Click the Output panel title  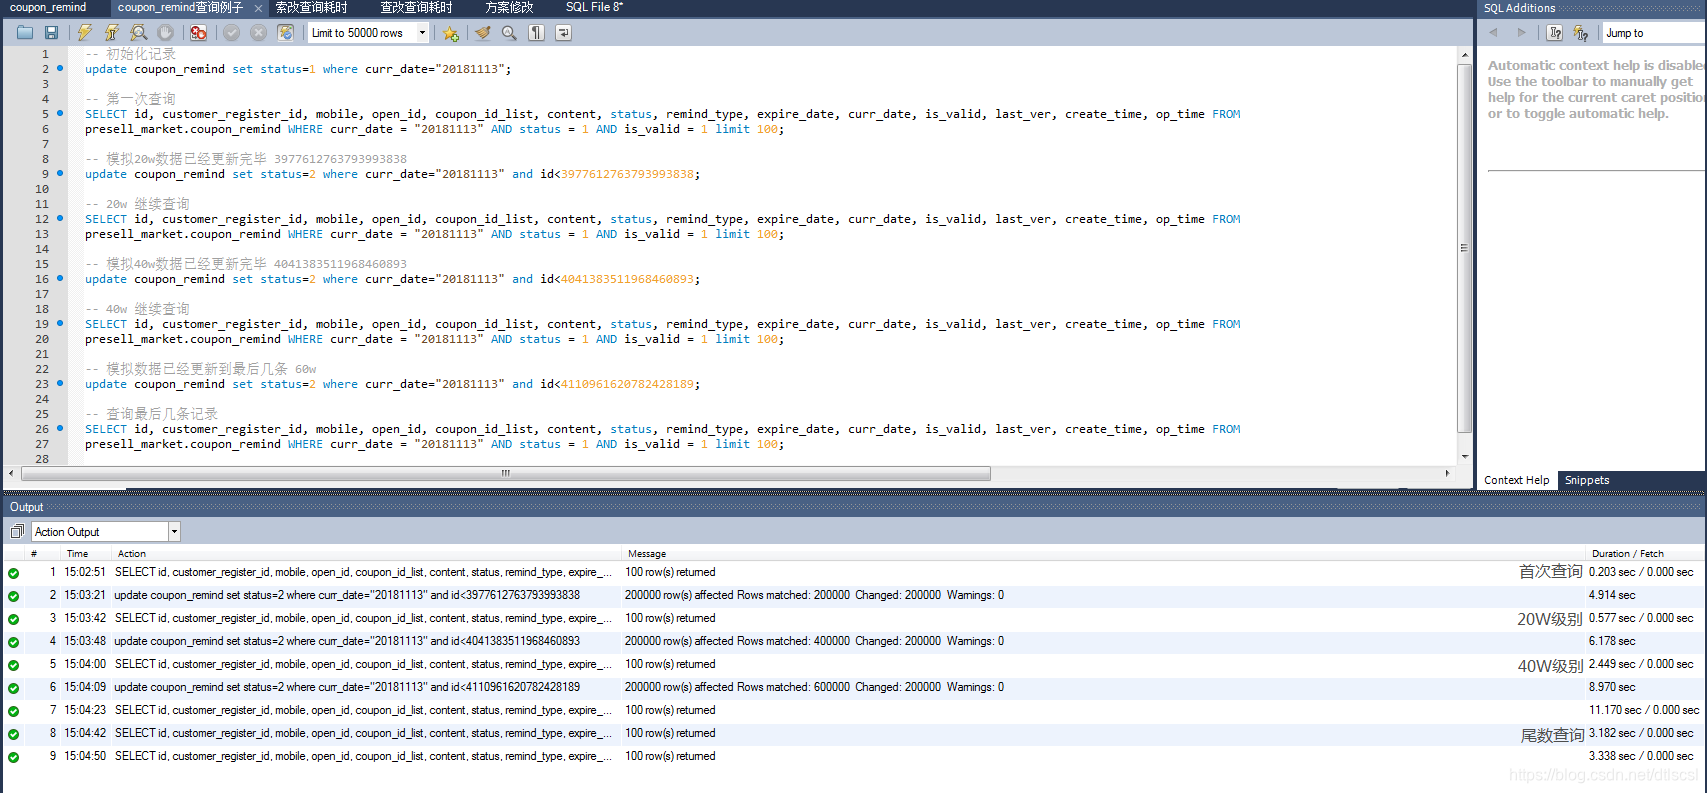click(x=27, y=507)
